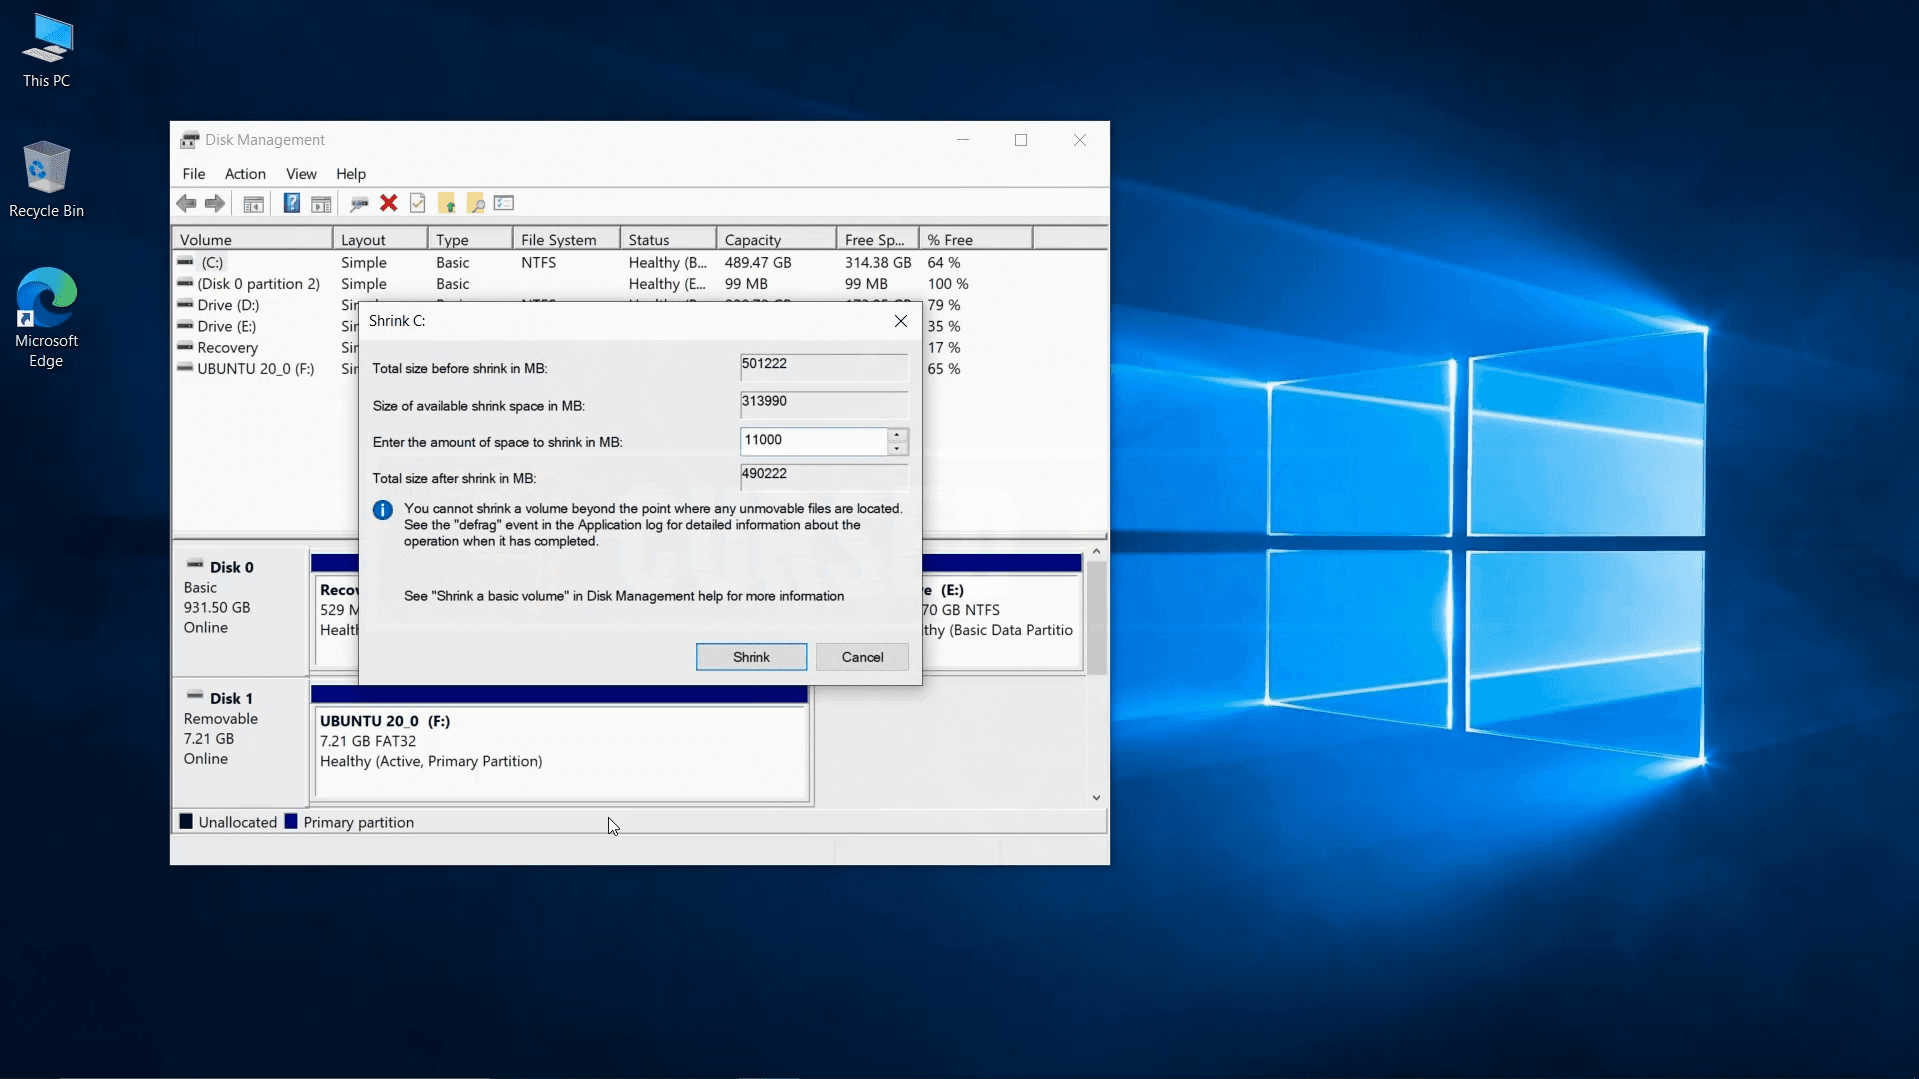
Task: Click the settings list view toolbar icon
Action: coord(504,204)
